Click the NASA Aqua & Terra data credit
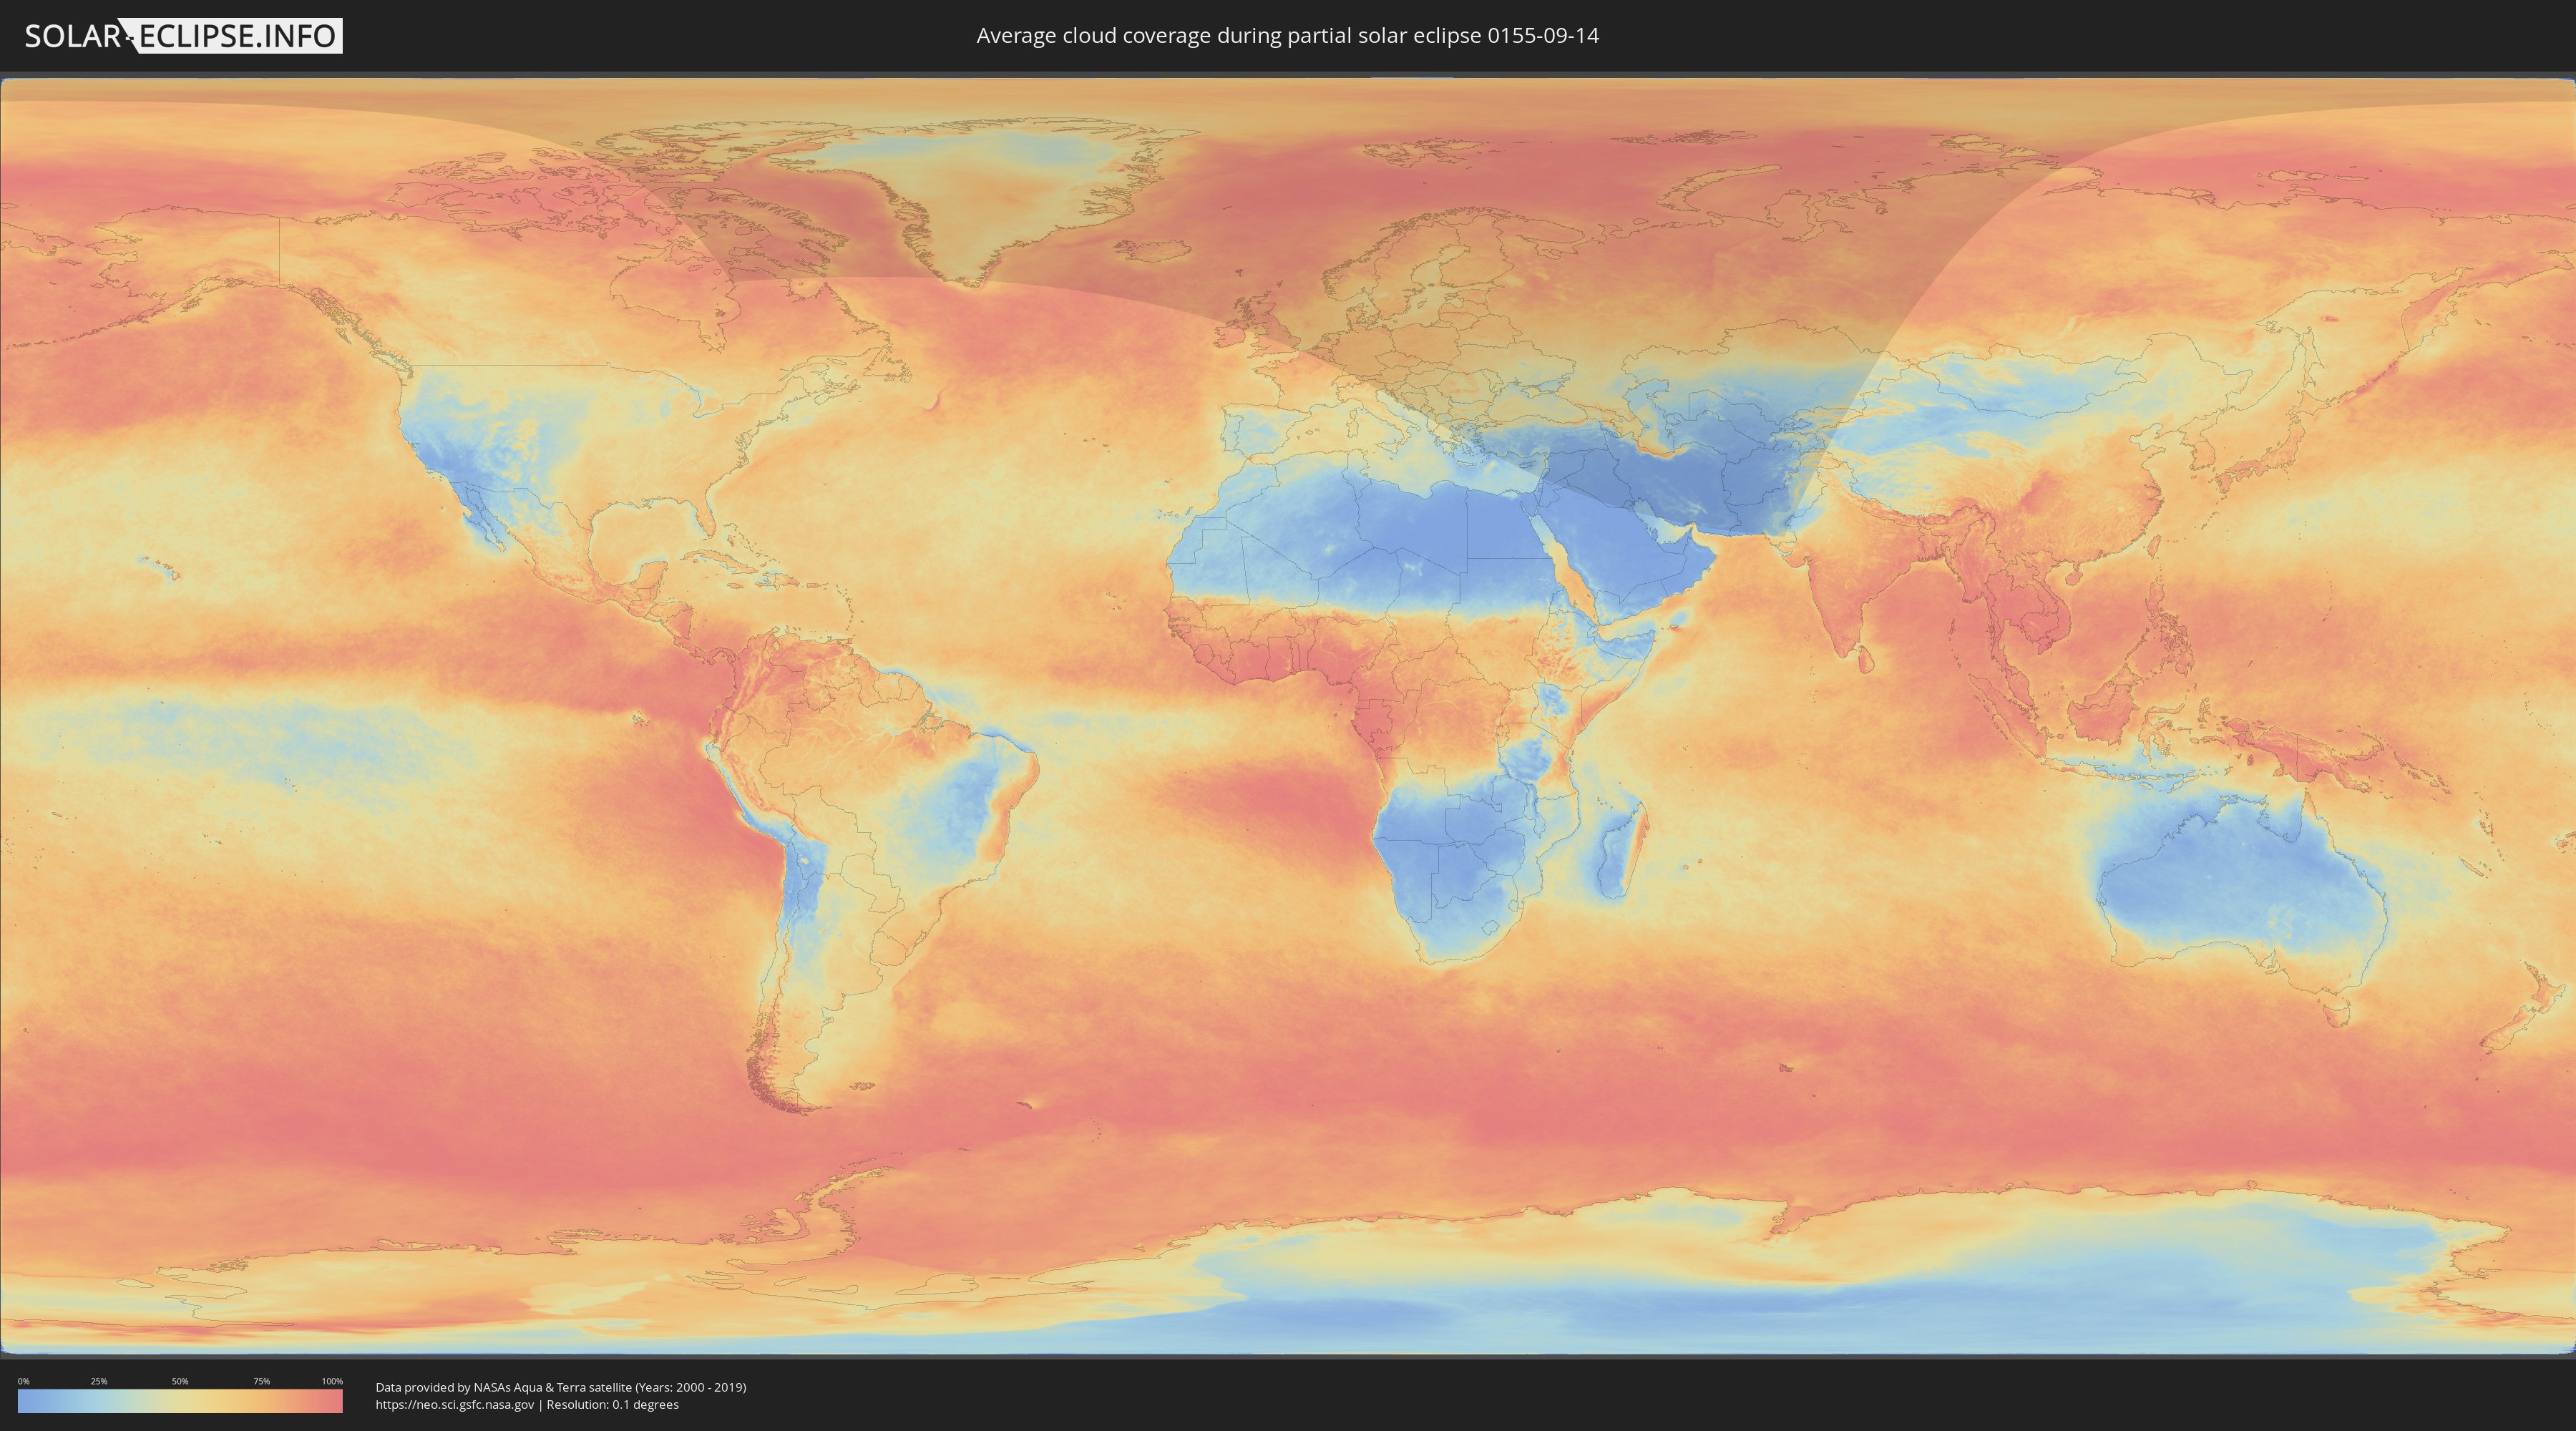 pos(560,1387)
